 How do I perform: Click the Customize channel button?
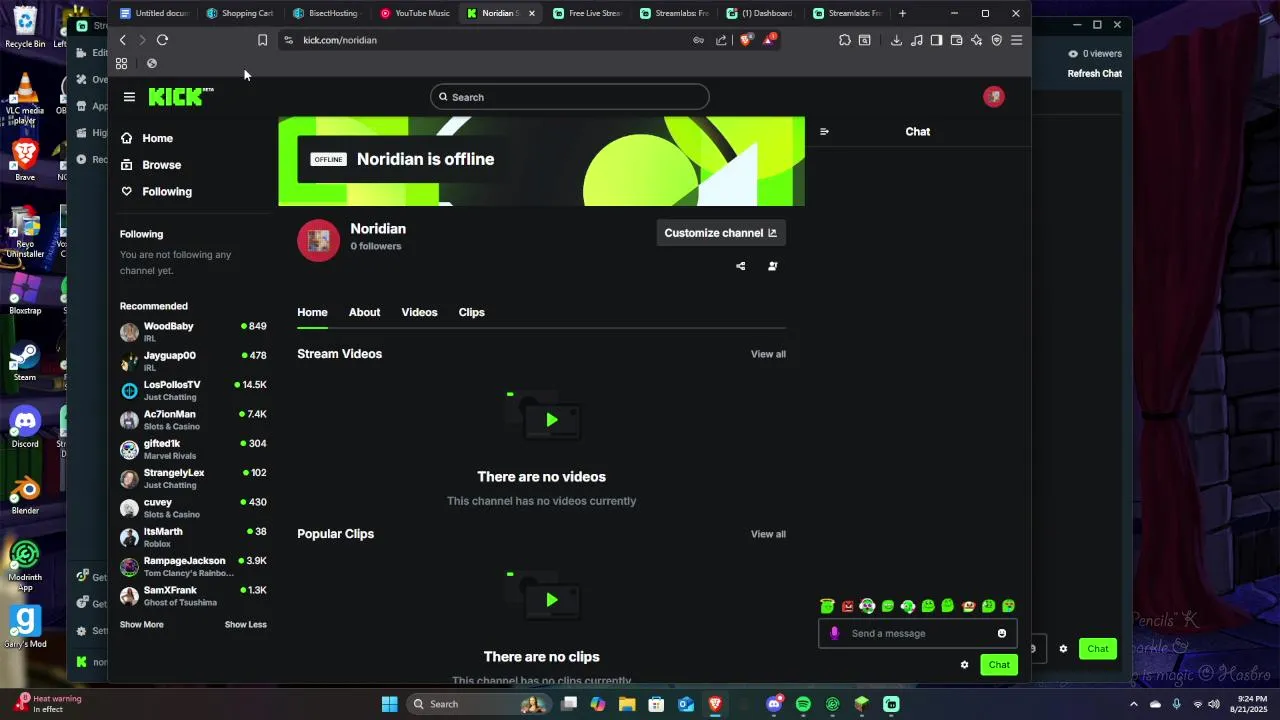(721, 233)
